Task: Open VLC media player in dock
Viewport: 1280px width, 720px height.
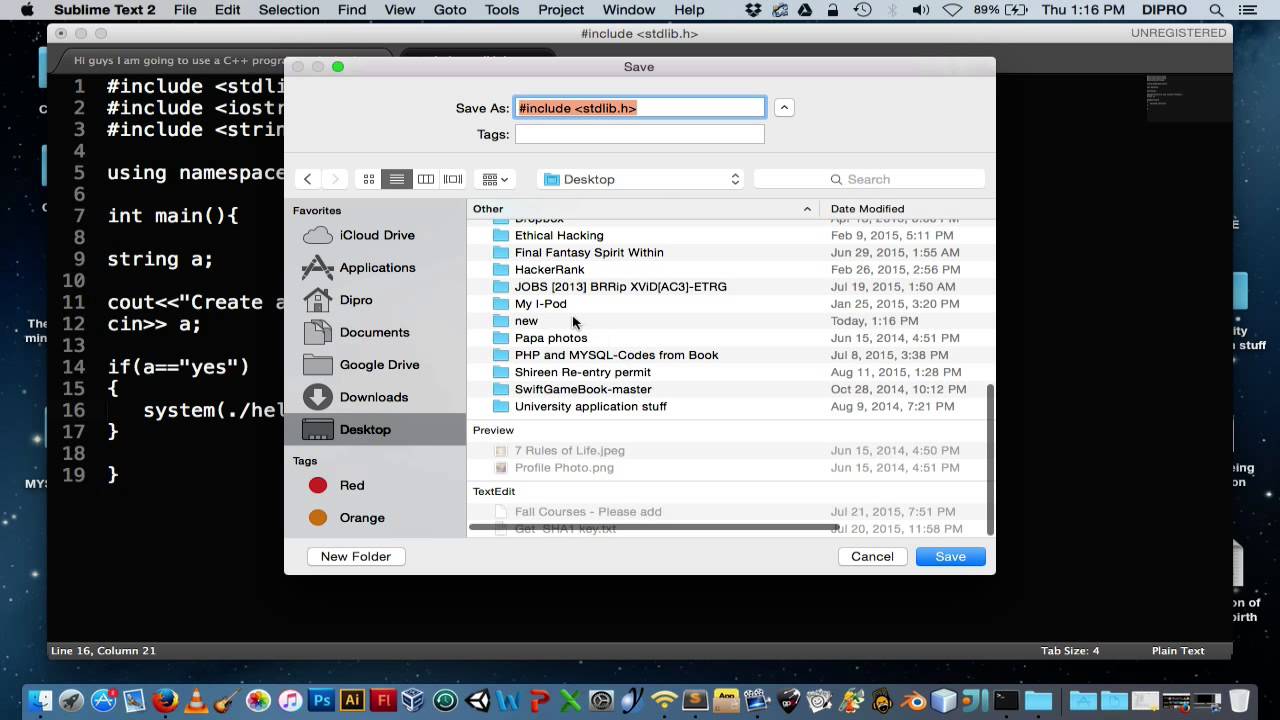Action: click(197, 700)
